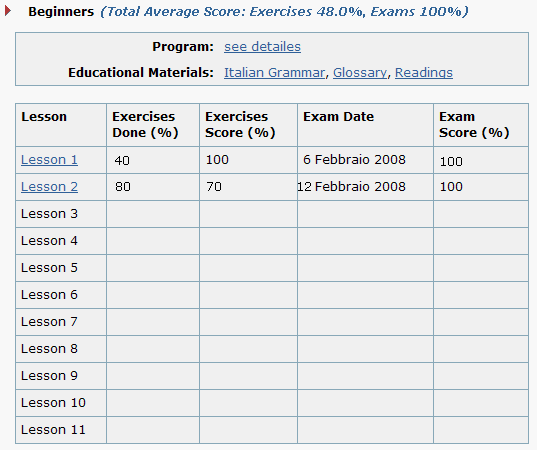Click the Lesson 7 row label

pos(49,322)
